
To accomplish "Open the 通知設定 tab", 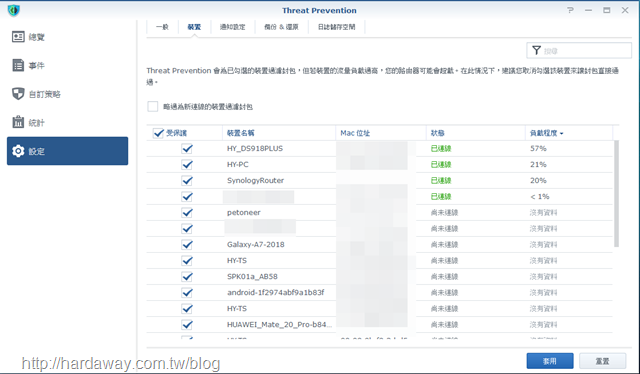I will 233,27.
